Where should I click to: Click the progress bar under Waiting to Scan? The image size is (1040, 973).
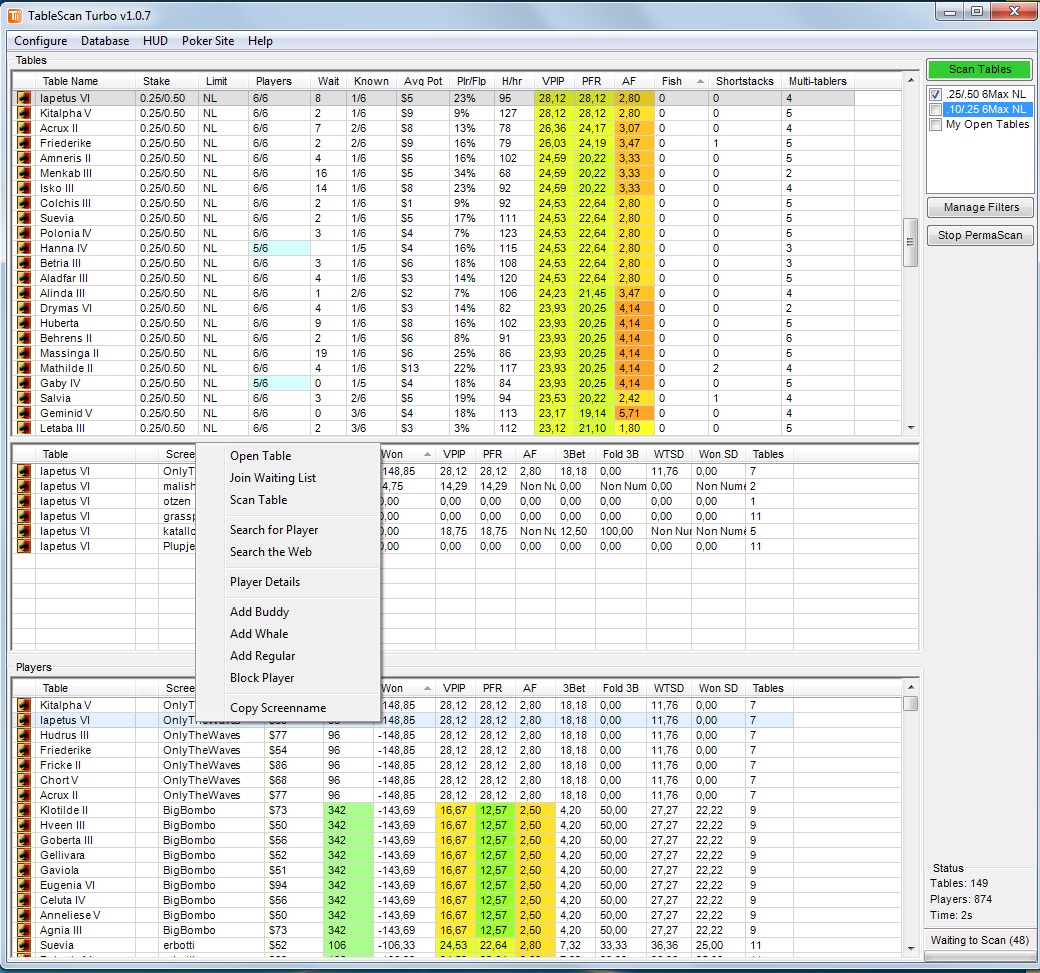click(x=979, y=956)
